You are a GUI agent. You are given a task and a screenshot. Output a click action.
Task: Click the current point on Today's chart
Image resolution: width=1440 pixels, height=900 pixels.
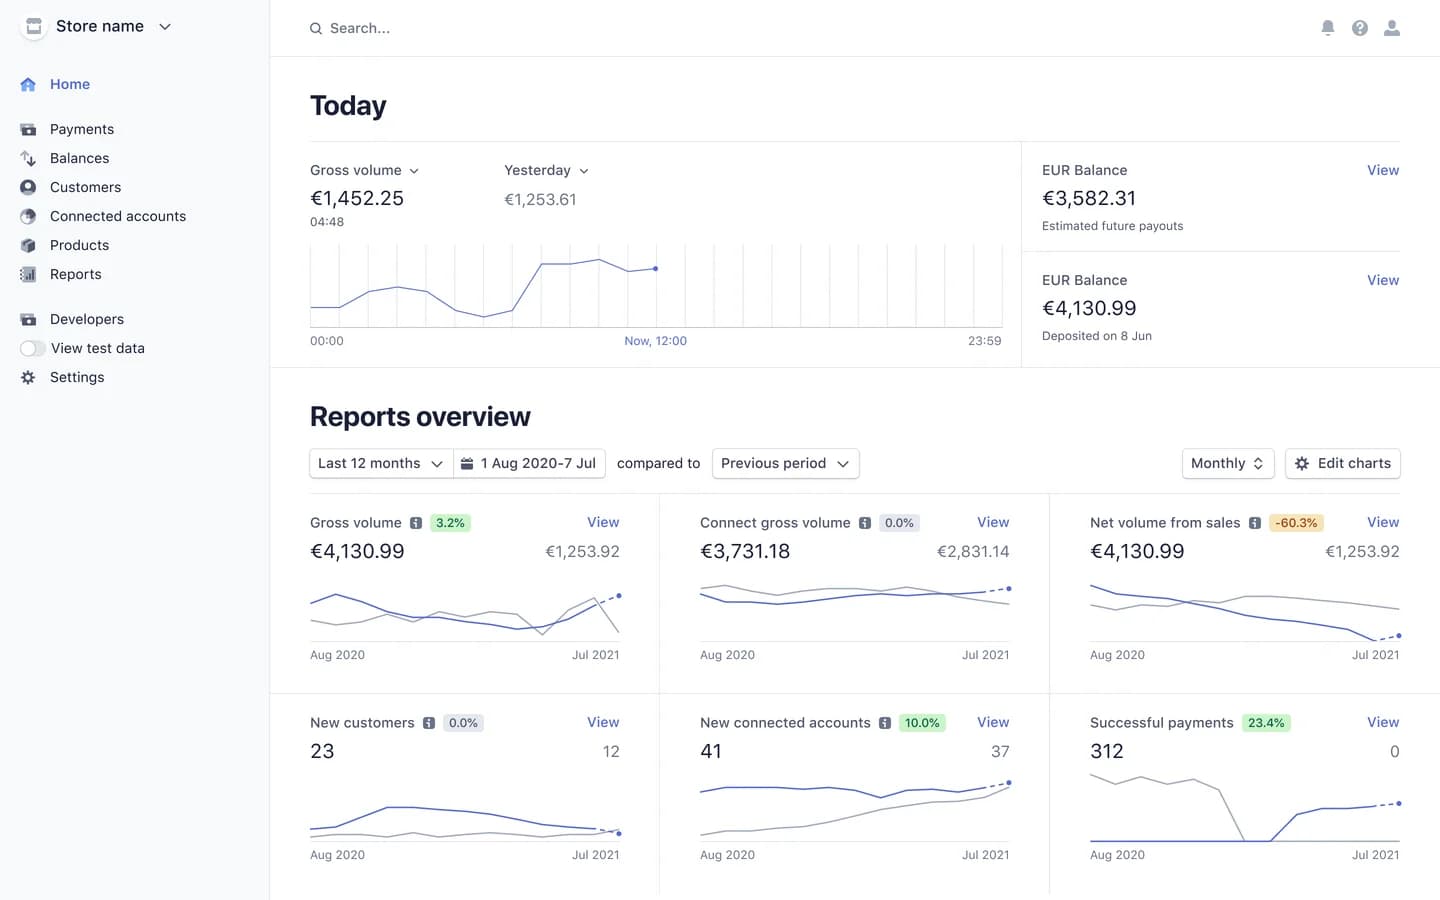(656, 269)
